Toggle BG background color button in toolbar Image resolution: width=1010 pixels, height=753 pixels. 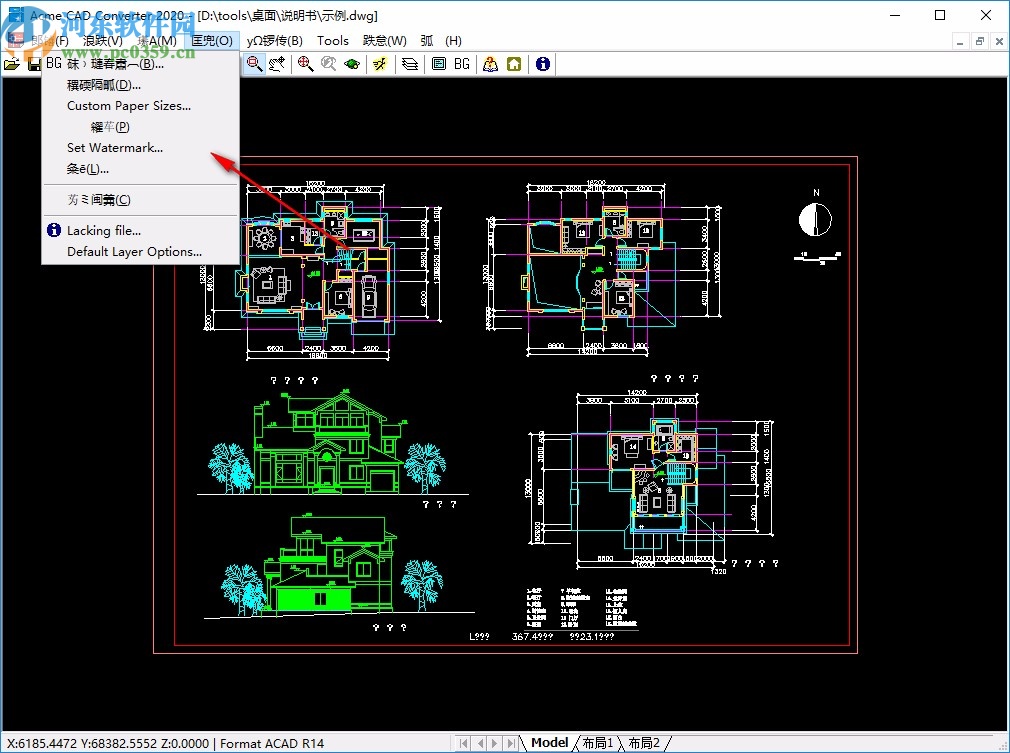click(x=462, y=64)
